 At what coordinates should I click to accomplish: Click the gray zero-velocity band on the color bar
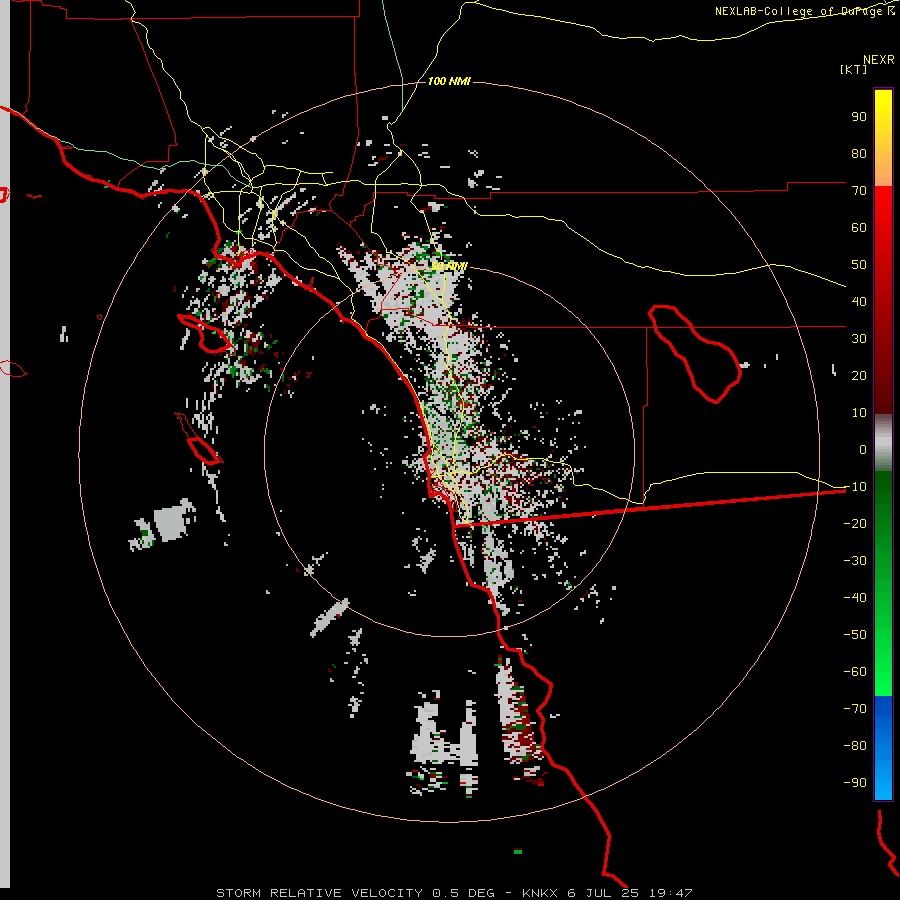tap(883, 443)
